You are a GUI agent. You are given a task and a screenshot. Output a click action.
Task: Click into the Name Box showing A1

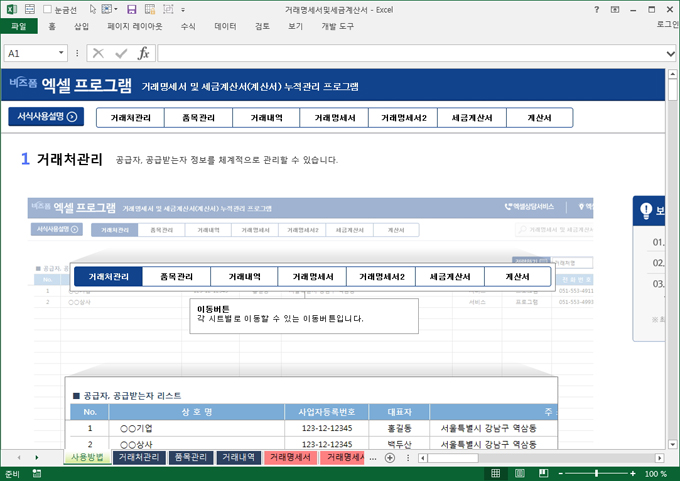(x=30, y=53)
